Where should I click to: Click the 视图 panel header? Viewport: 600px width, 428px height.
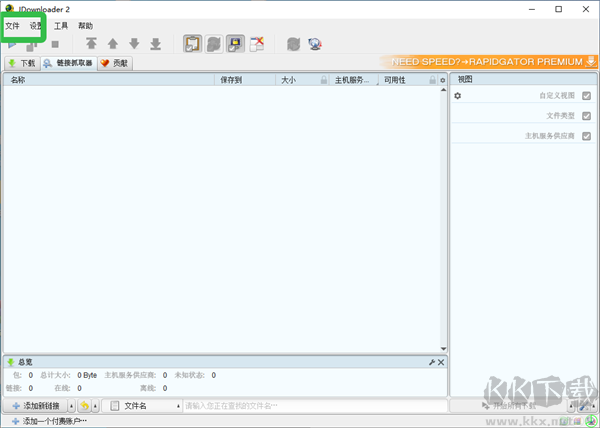523,79
